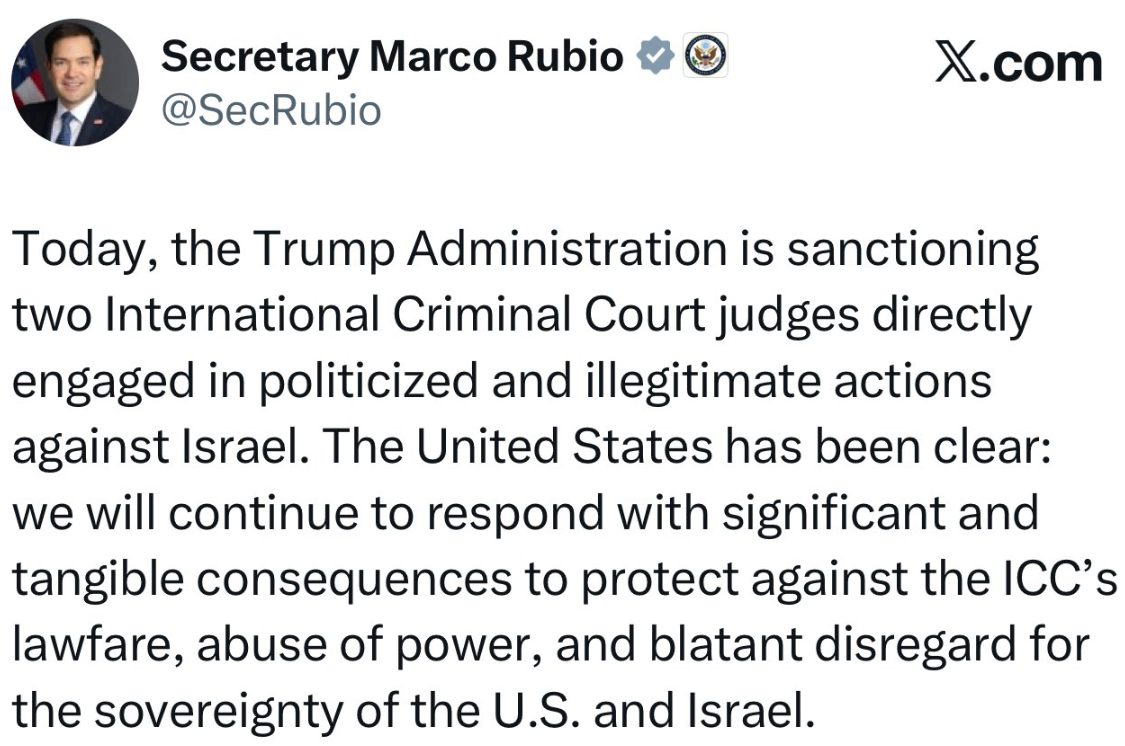1125x746 pixels.
Task: Click the blue verified checkmark badge
Action: [654, 57]
